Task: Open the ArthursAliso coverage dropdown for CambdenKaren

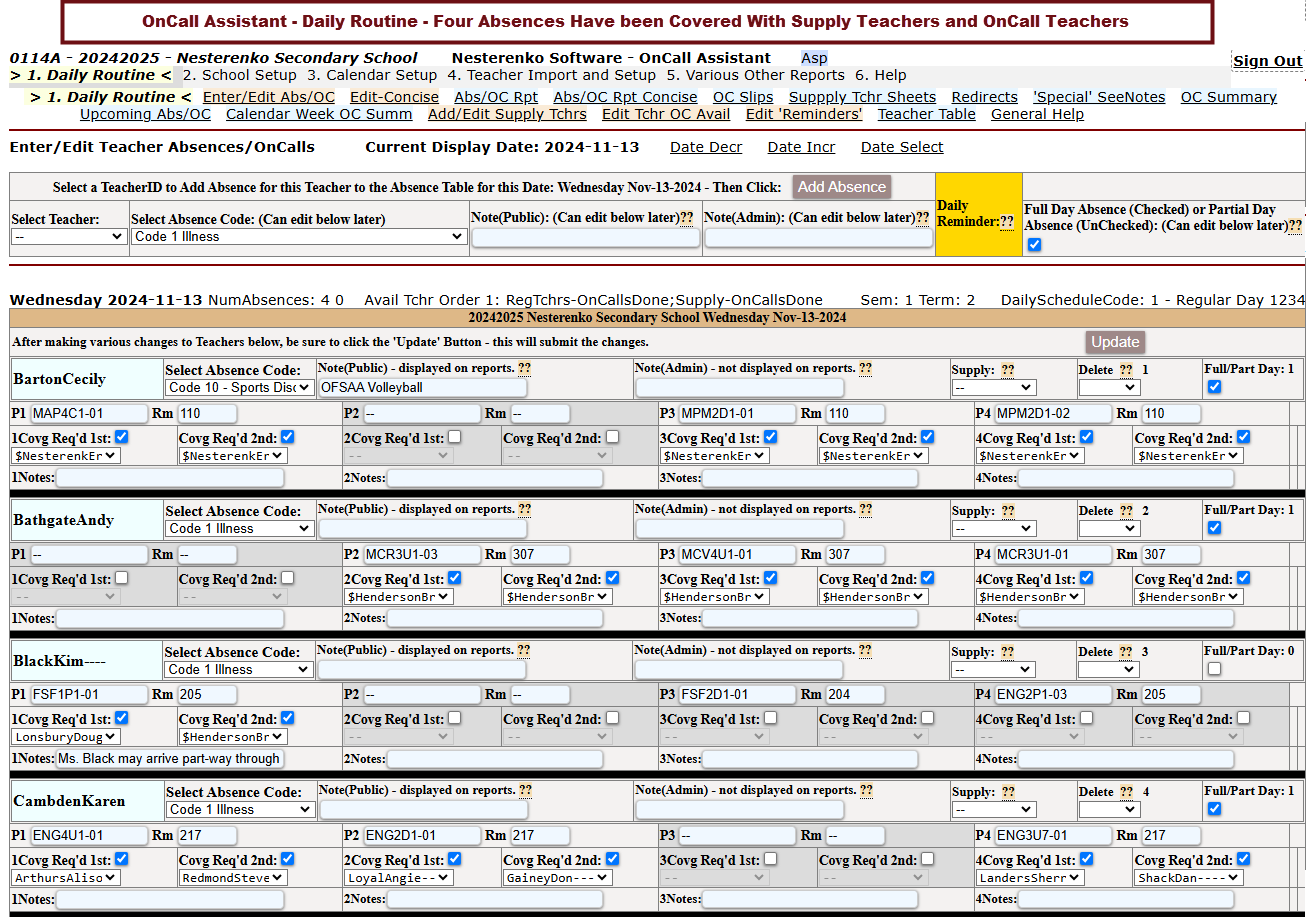Action: pyautogui.click(x=66, y=878)
